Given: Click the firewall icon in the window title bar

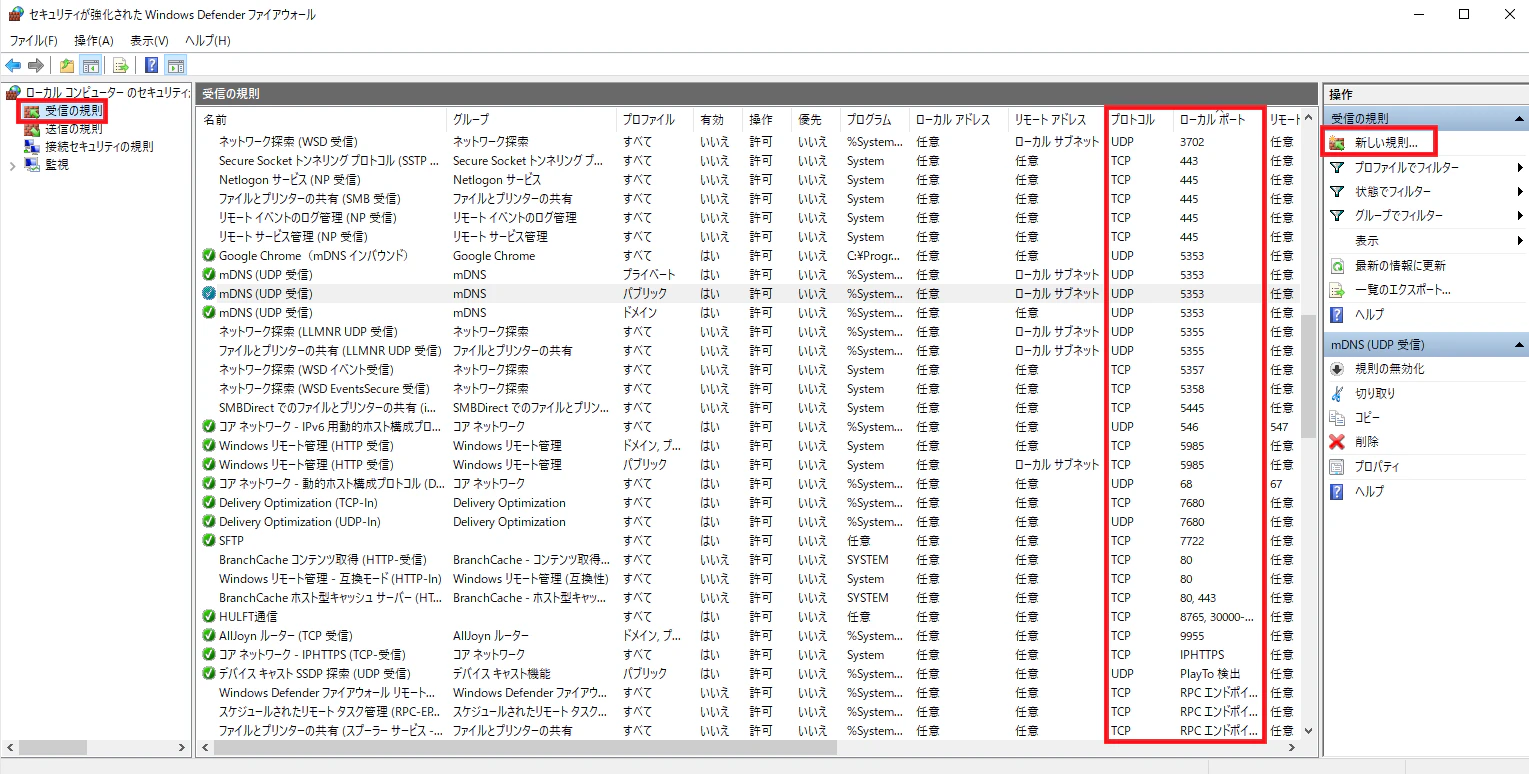Looking at the screenshot, I should pos(15,14).
